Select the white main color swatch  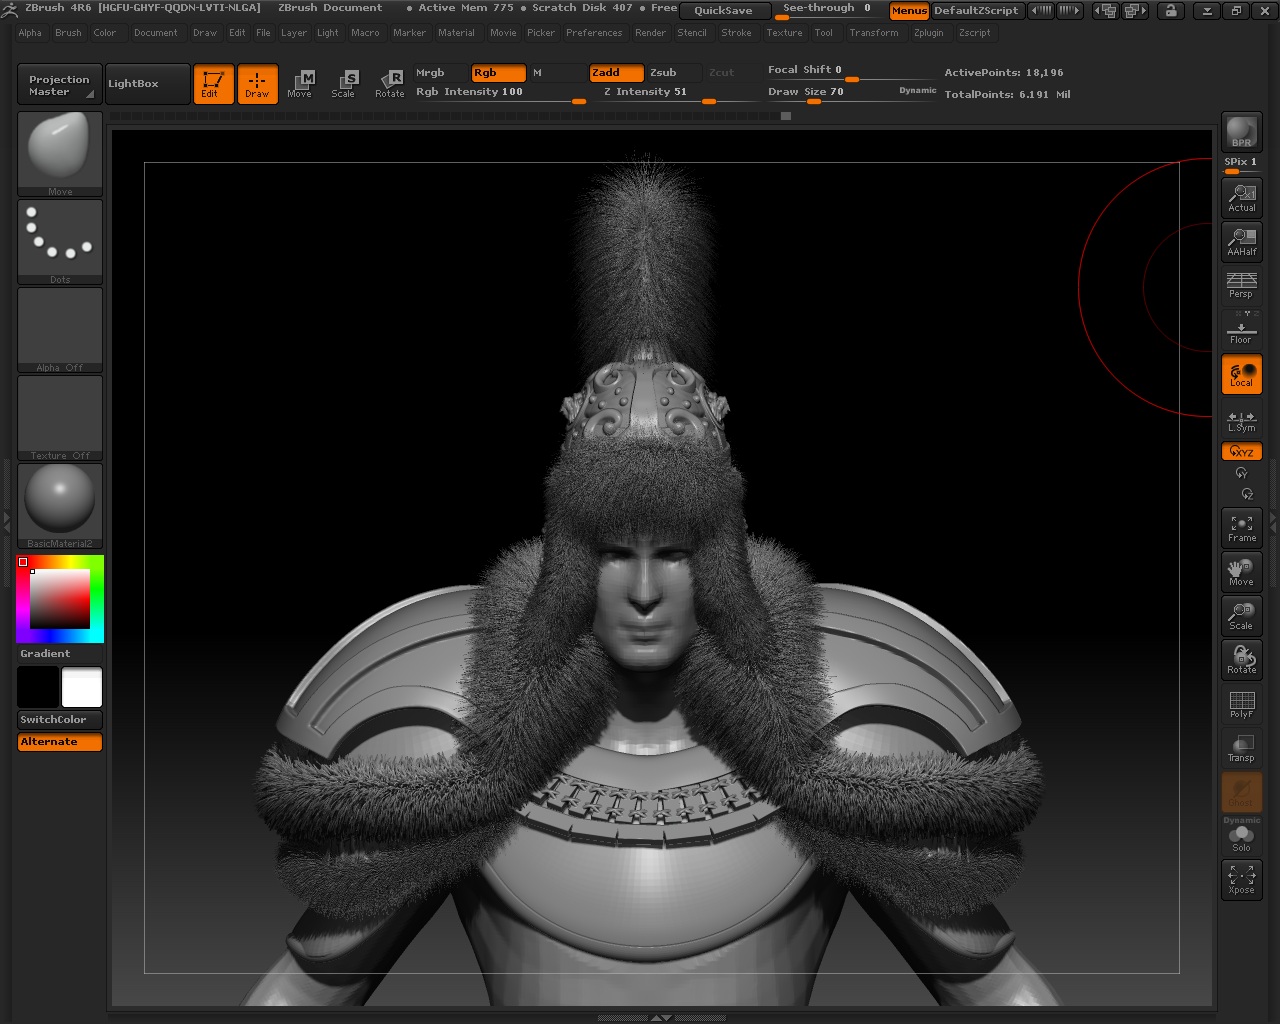(x=82, y=688)
